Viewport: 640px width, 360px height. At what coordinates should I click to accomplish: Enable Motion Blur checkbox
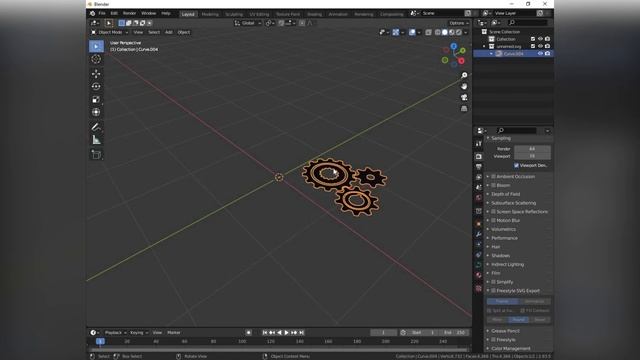point(493,220)
